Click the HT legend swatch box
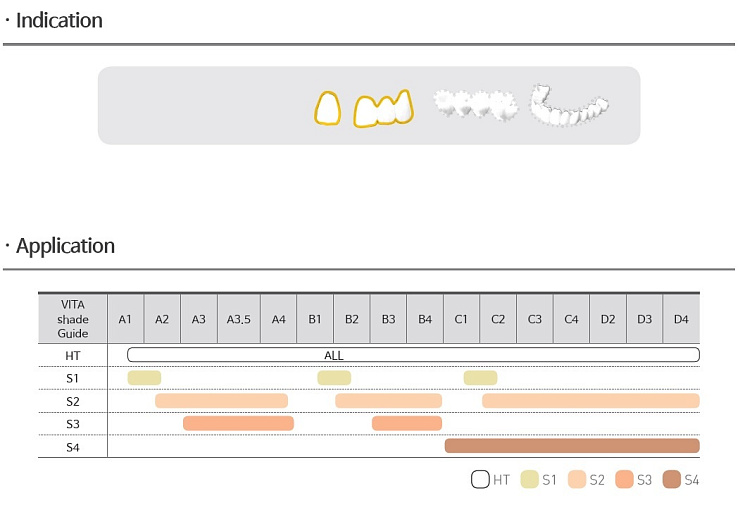This screenshot has width=740, height=505. click(480, 480)
